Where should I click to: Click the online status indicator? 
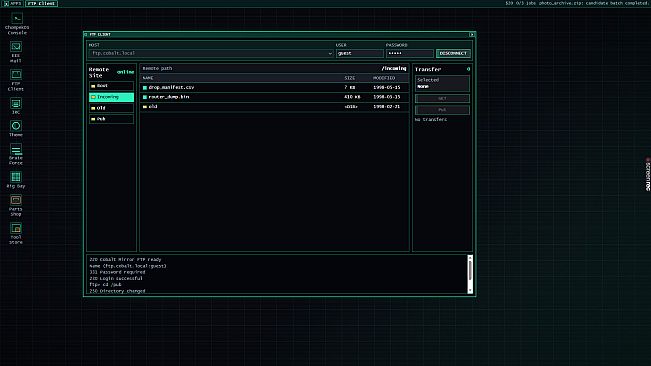(125, 72)
